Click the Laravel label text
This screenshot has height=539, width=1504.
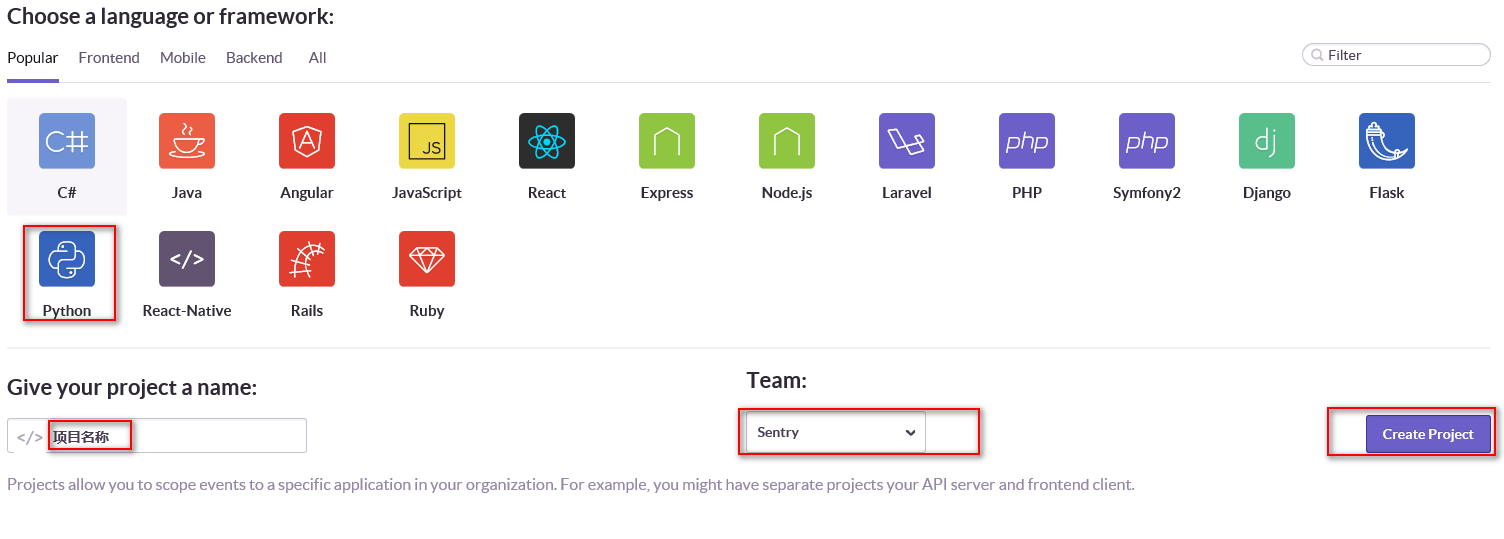pyautogui.click(x=907, y=193)
